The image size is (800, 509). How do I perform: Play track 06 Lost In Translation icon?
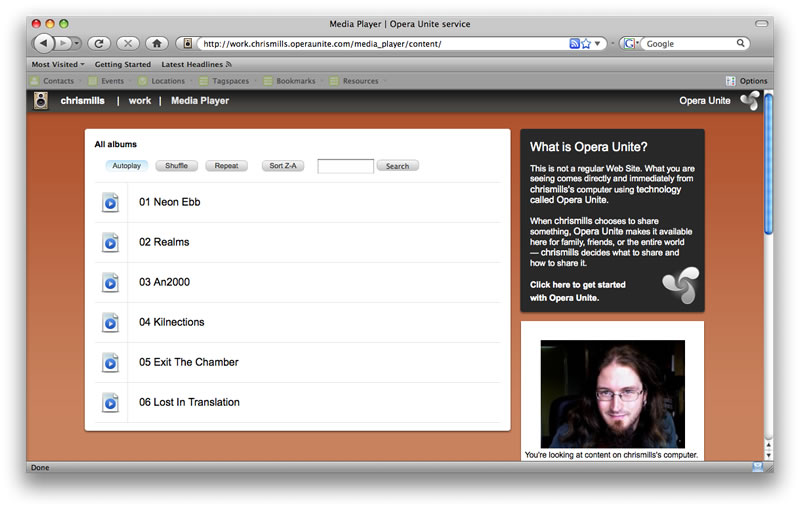click(x=110, y=403)
